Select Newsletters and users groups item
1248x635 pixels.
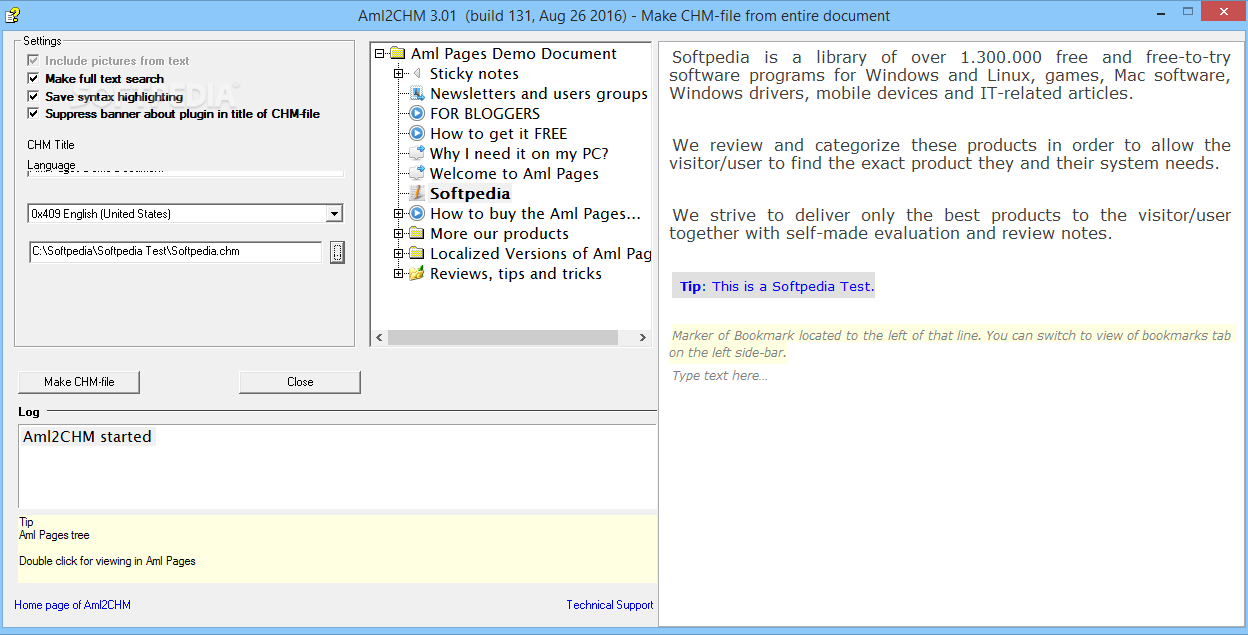point(539,94)
